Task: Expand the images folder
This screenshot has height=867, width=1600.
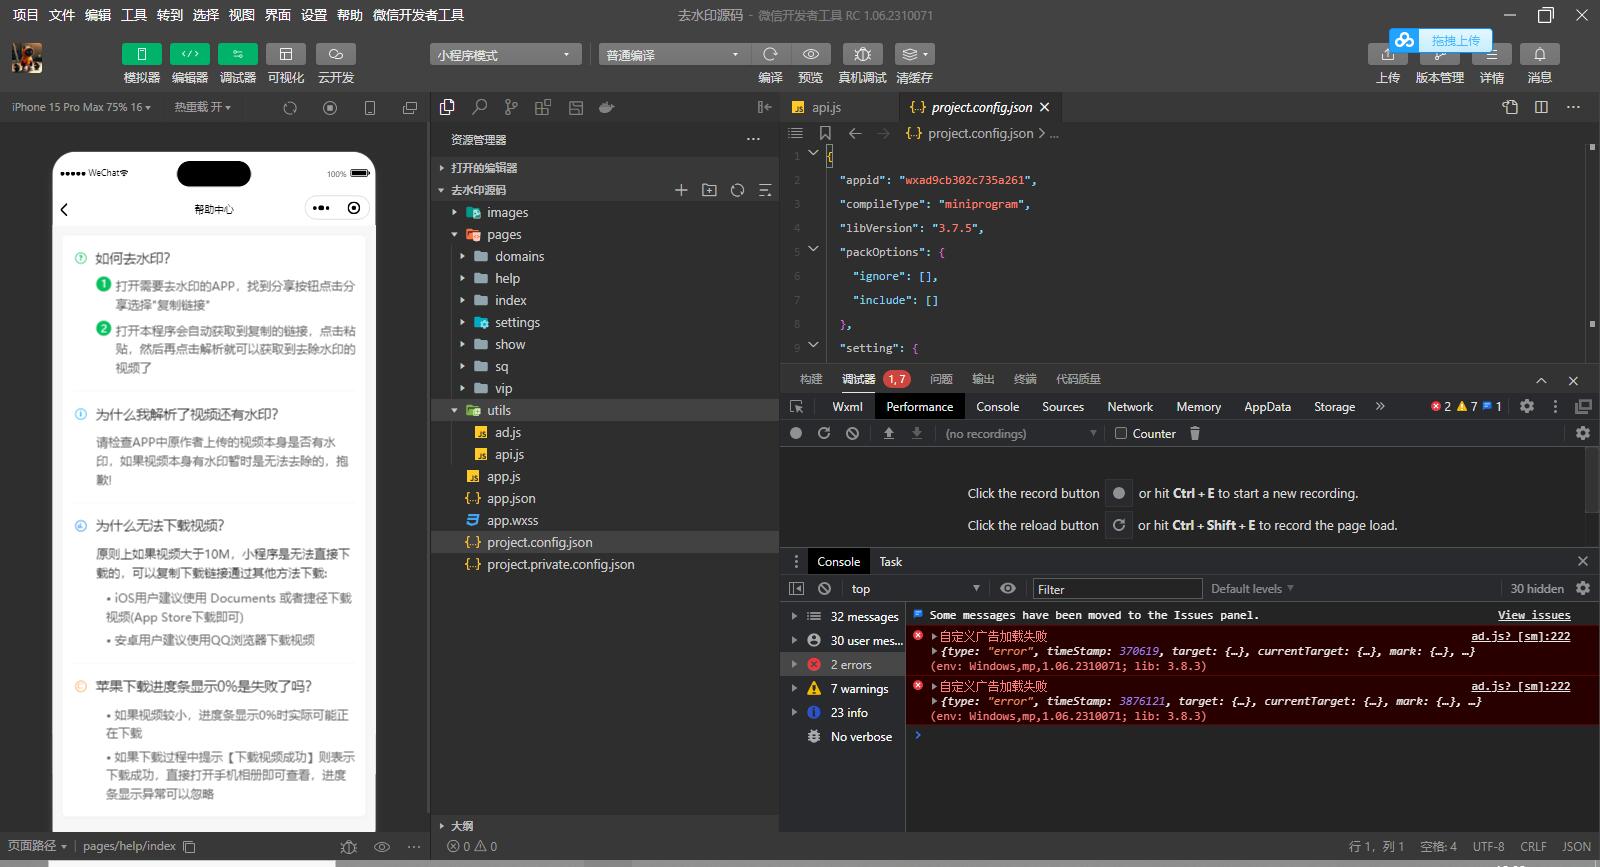Action: 507,212
